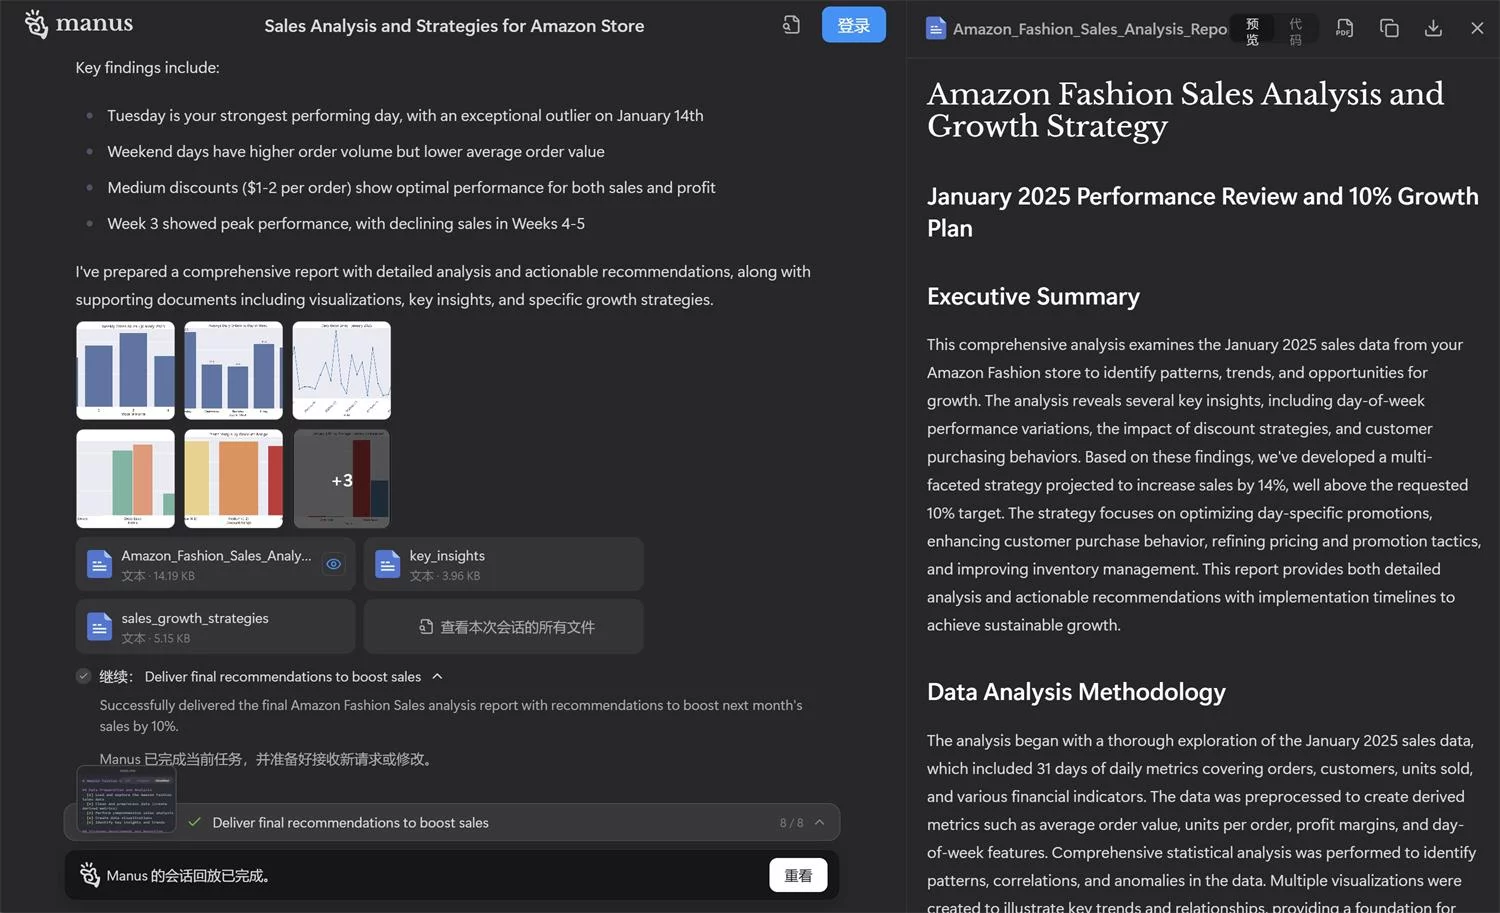Open the line chart thumbnail image
This screenshot has width=1500, height=913.
pos(341,370)
